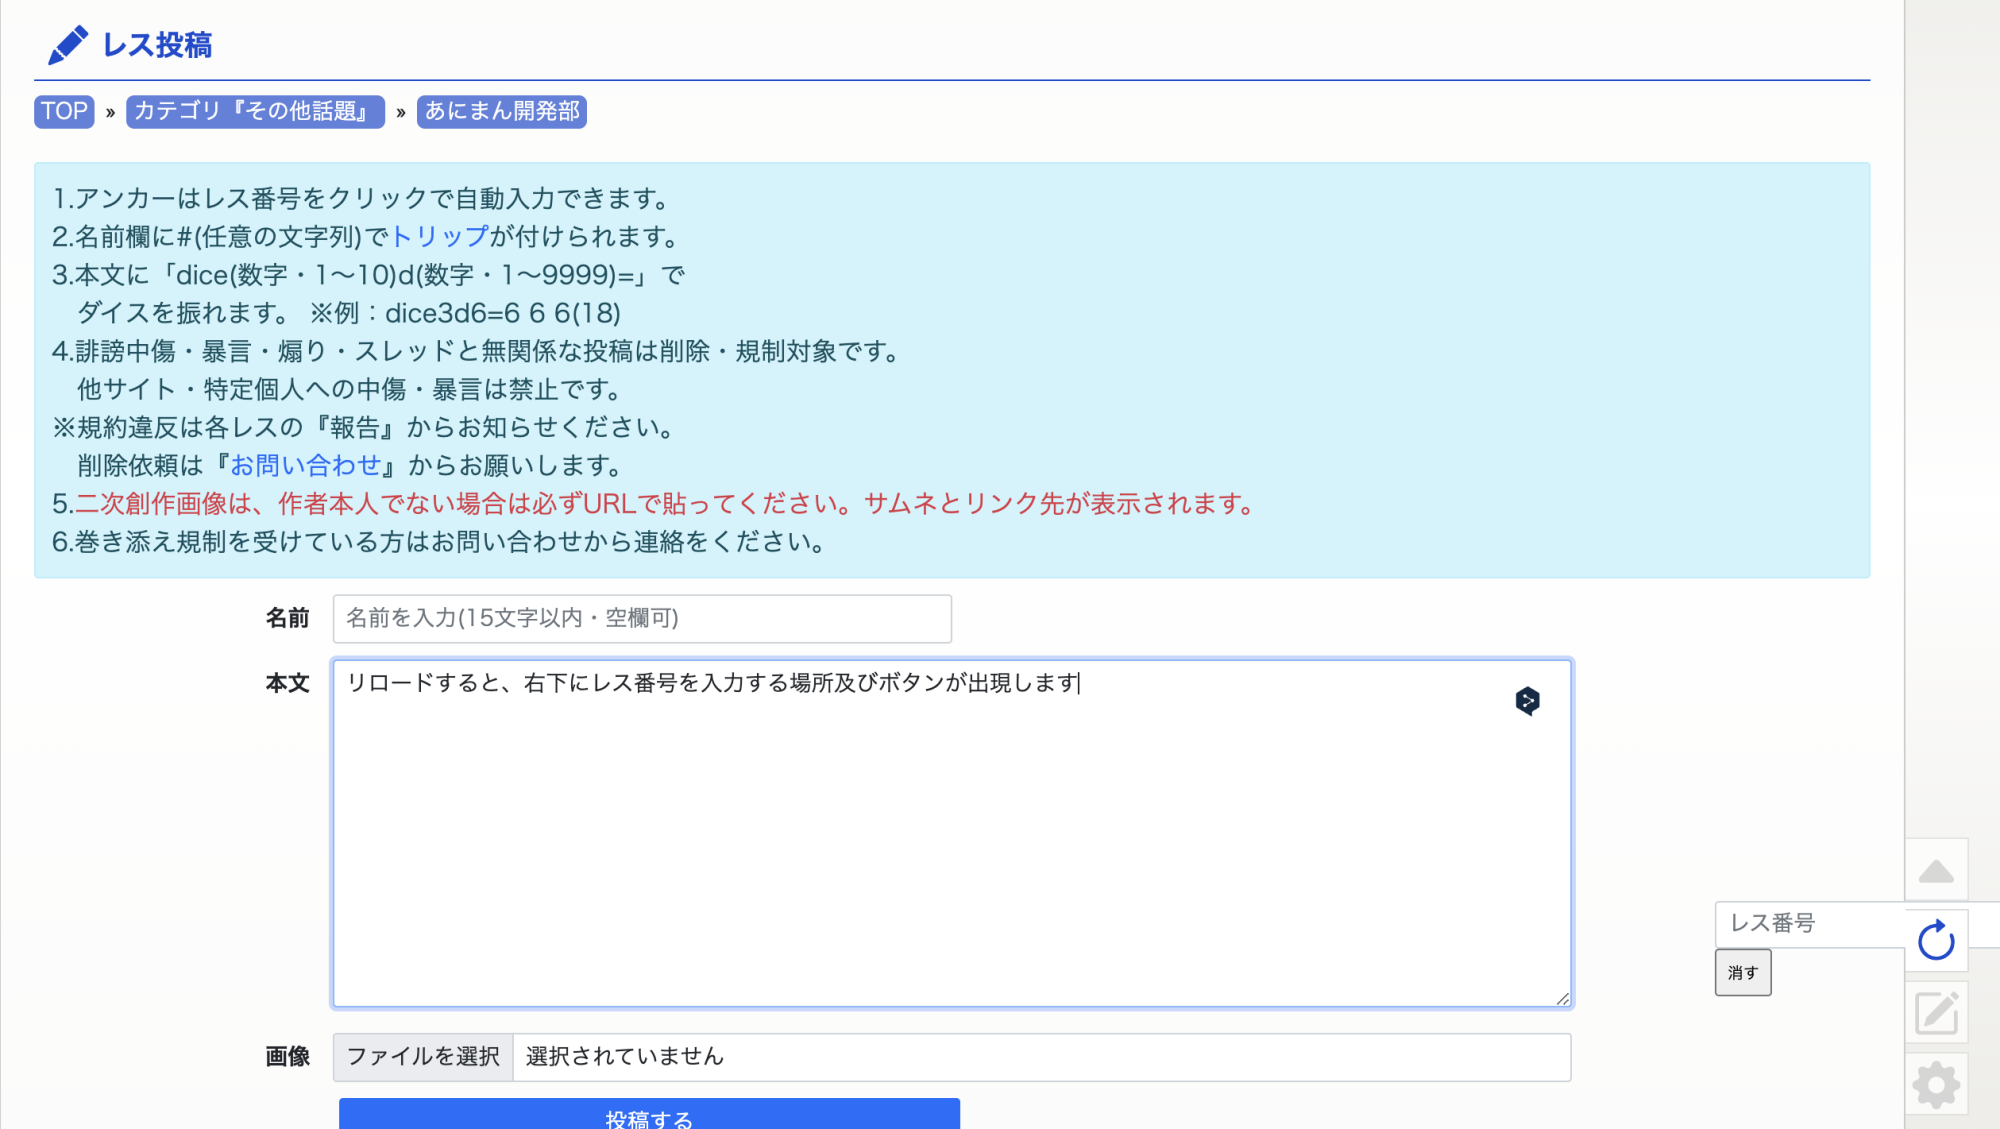Go to TOP breadcrumb

click(64, 111)
